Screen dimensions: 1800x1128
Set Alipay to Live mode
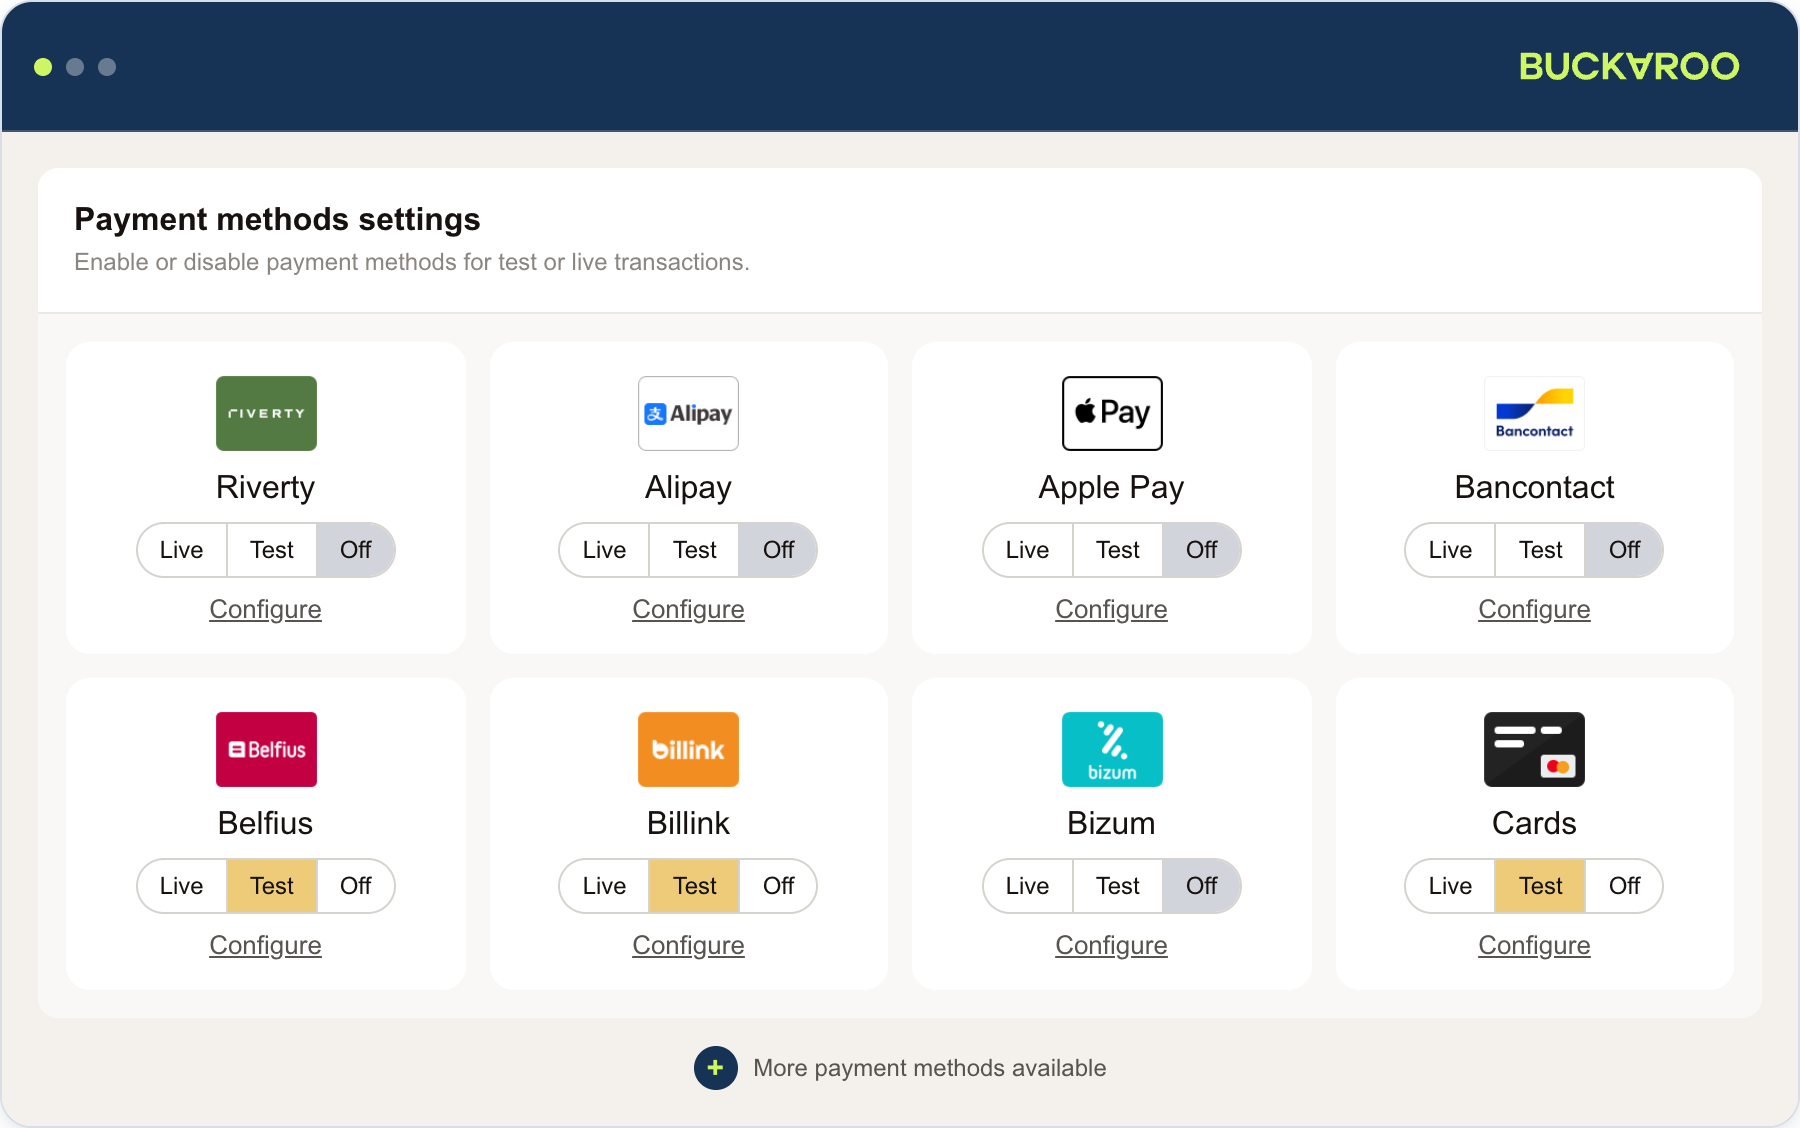pyautogui.click(x=604, y=550)
